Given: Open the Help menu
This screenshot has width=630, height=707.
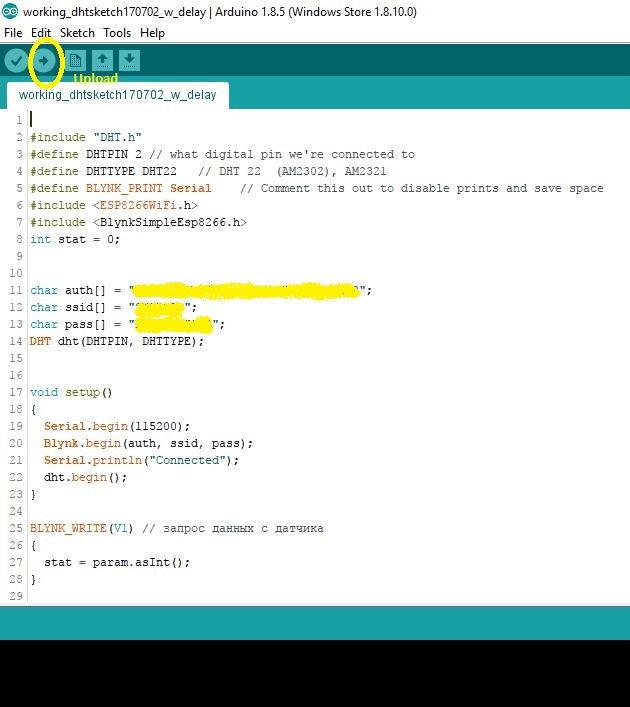Looking at the screenshot, I should tap(152, 33).
